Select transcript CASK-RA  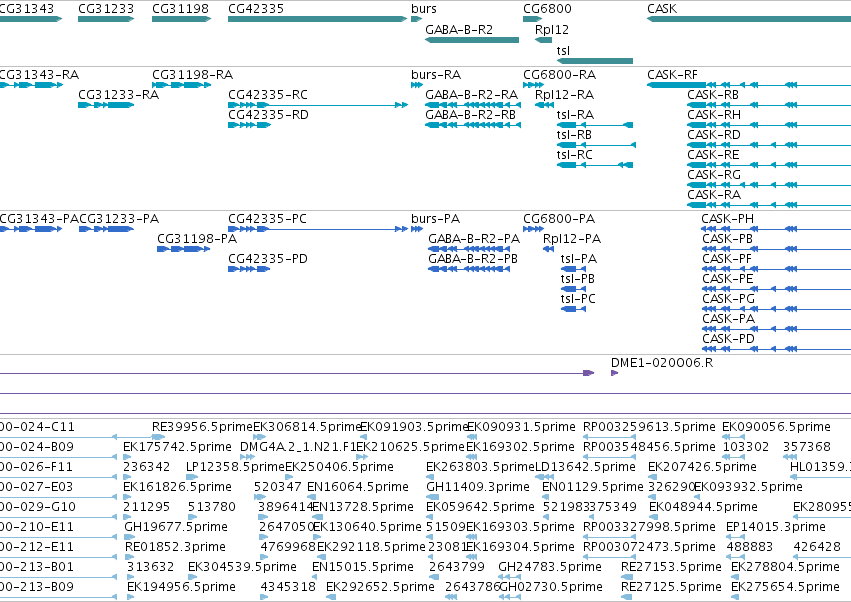coord(769,205)
